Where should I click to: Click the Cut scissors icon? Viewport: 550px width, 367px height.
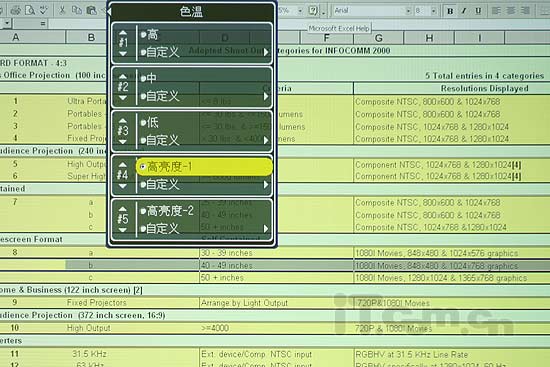(x=62, y=10)
